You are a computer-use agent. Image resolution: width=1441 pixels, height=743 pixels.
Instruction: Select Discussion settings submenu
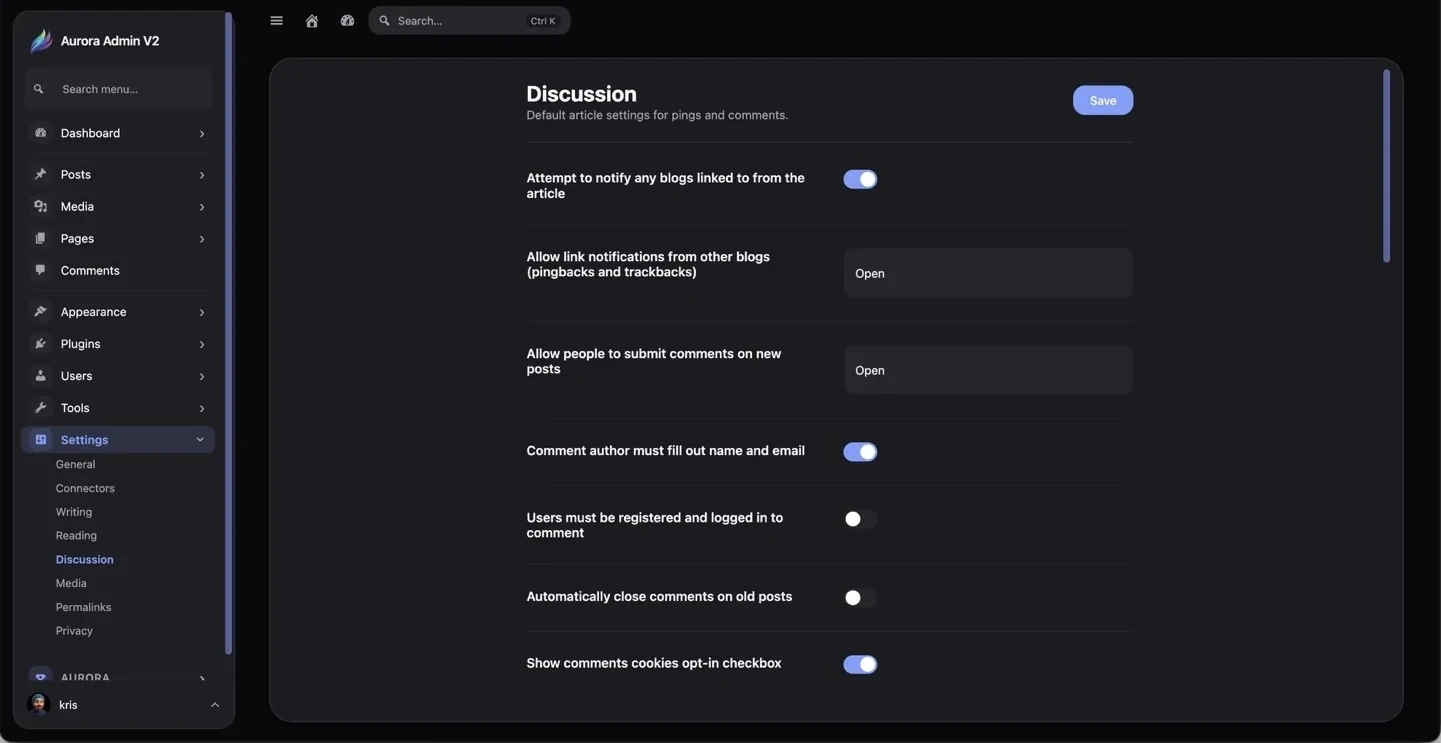[85, 560]
